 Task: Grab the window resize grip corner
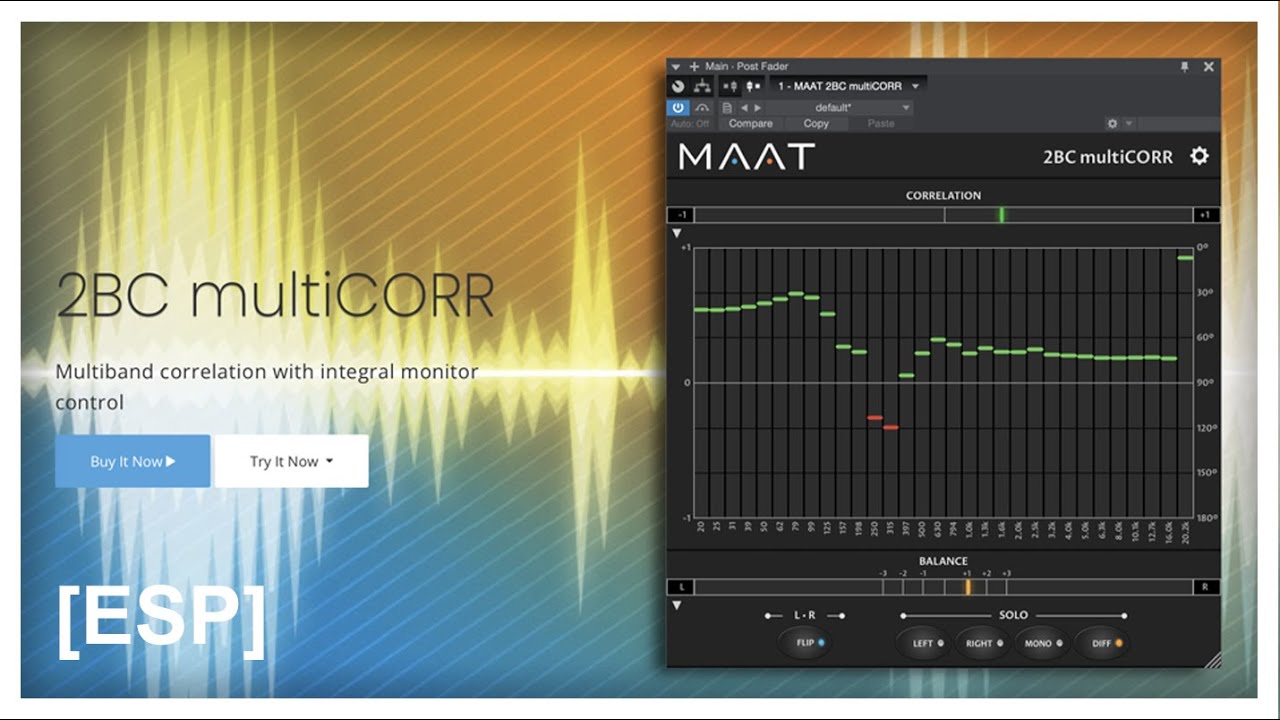pyautogui.click(x=1212, y=660)
